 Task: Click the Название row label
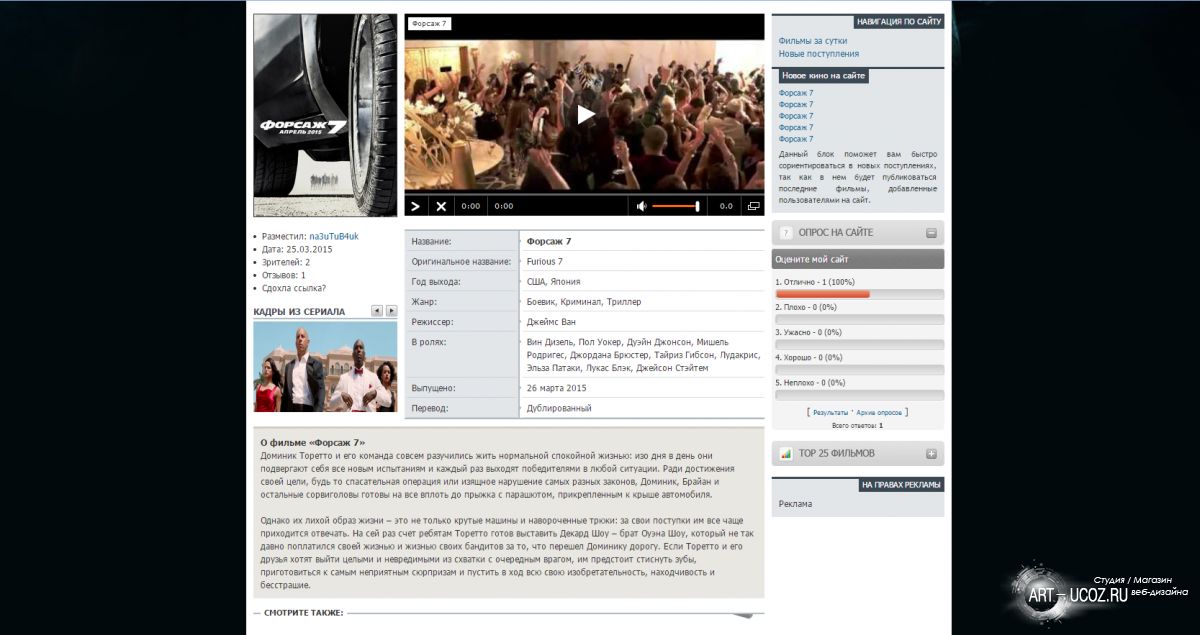(432, 241)
